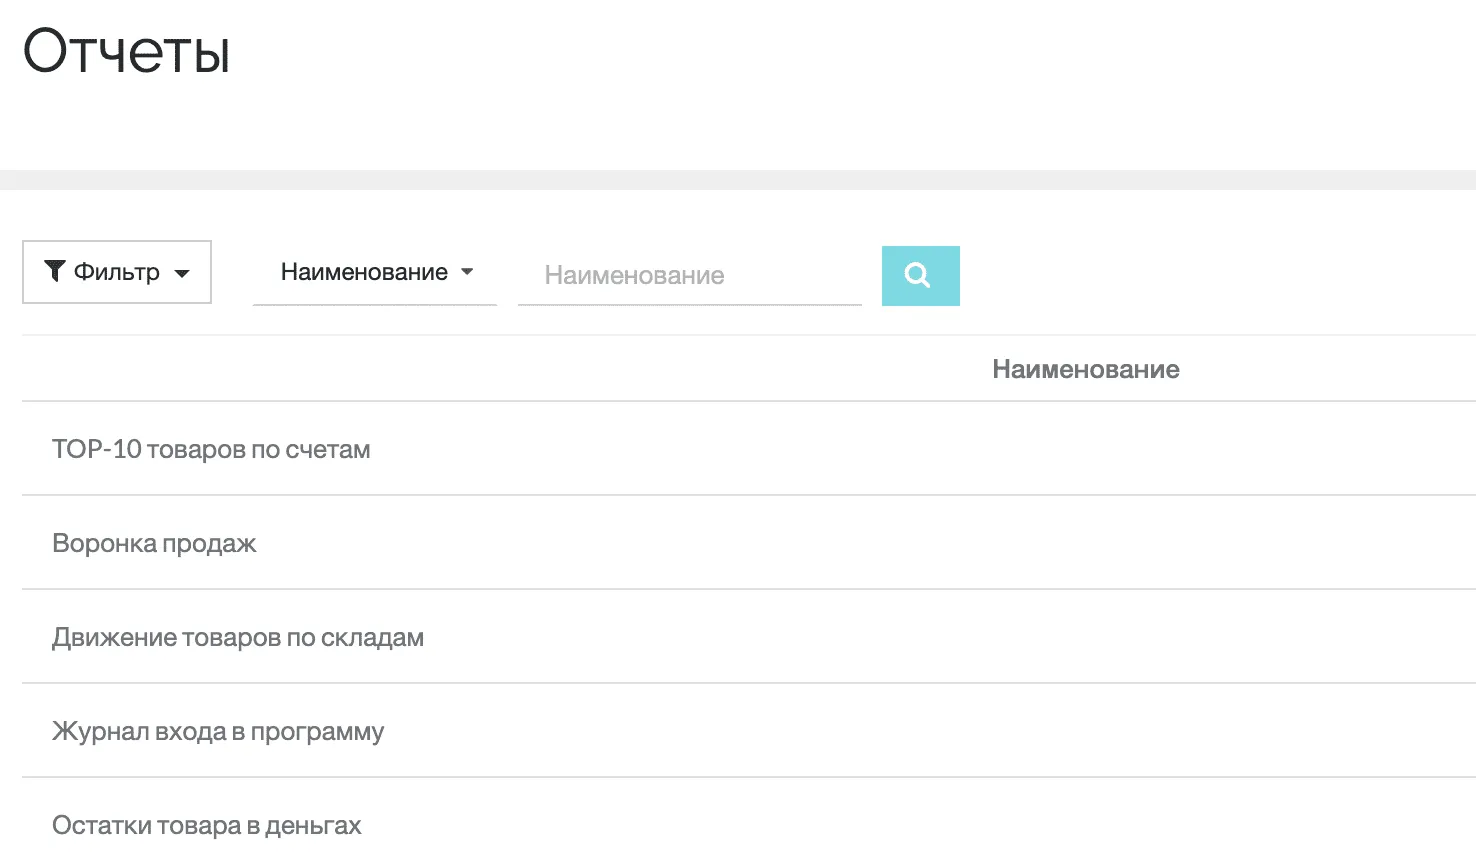Open the Воронка продаж report
The width and height of the screenshot is (1476, 866).
pos(154,544)
